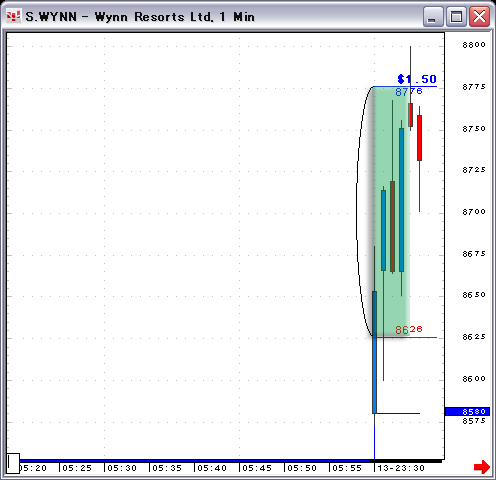Click the small white box beside 05:20

click(13, 463)
